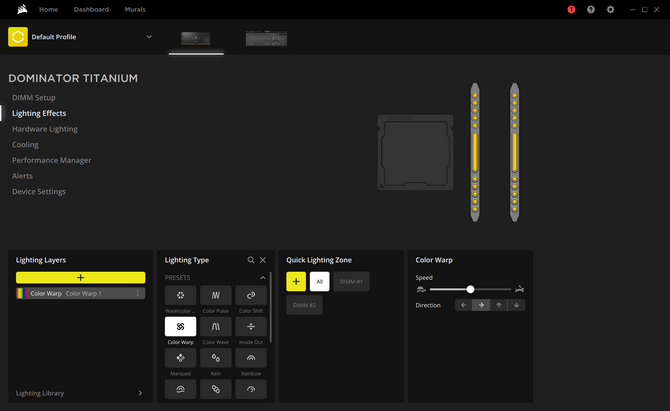Select the Color Pulse lighting preset

click(x=216, y=295)
